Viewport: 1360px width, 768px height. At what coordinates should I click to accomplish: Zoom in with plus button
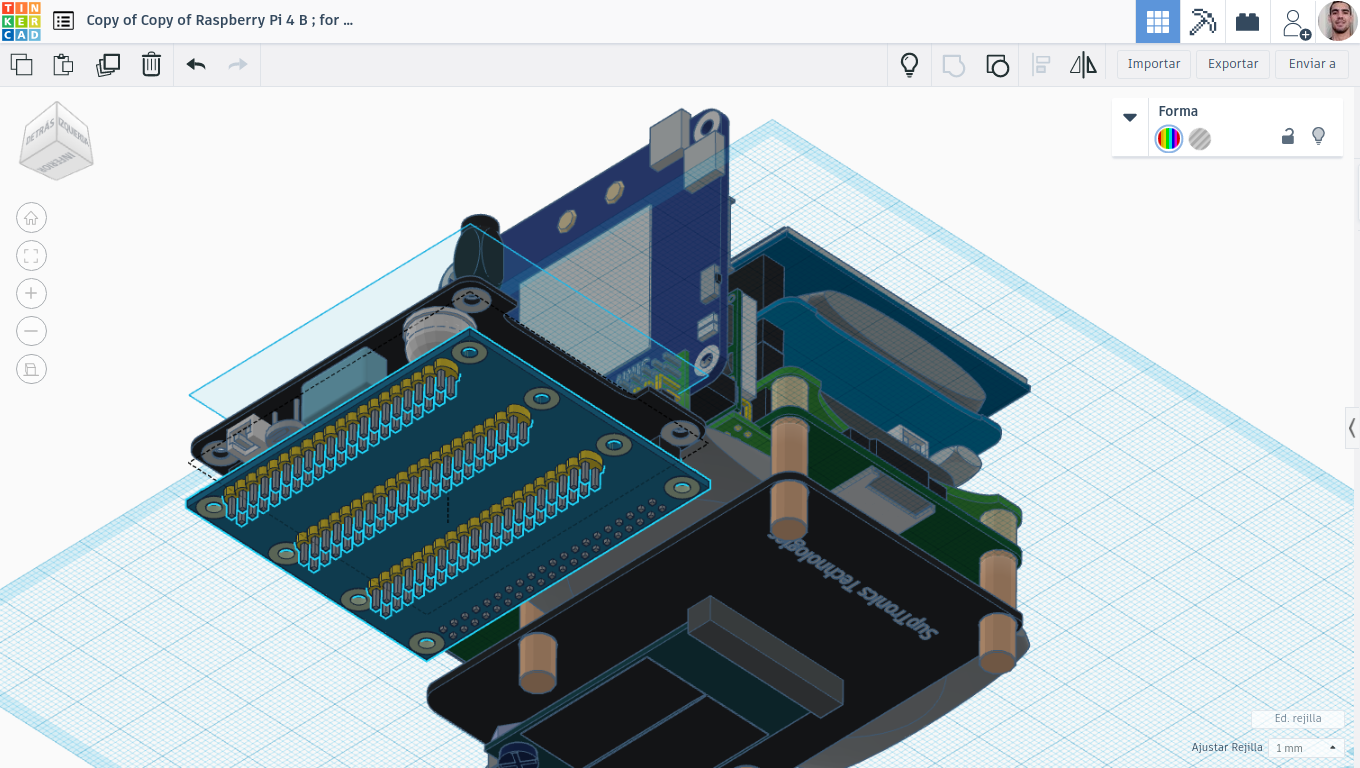[x=31, y=294]
